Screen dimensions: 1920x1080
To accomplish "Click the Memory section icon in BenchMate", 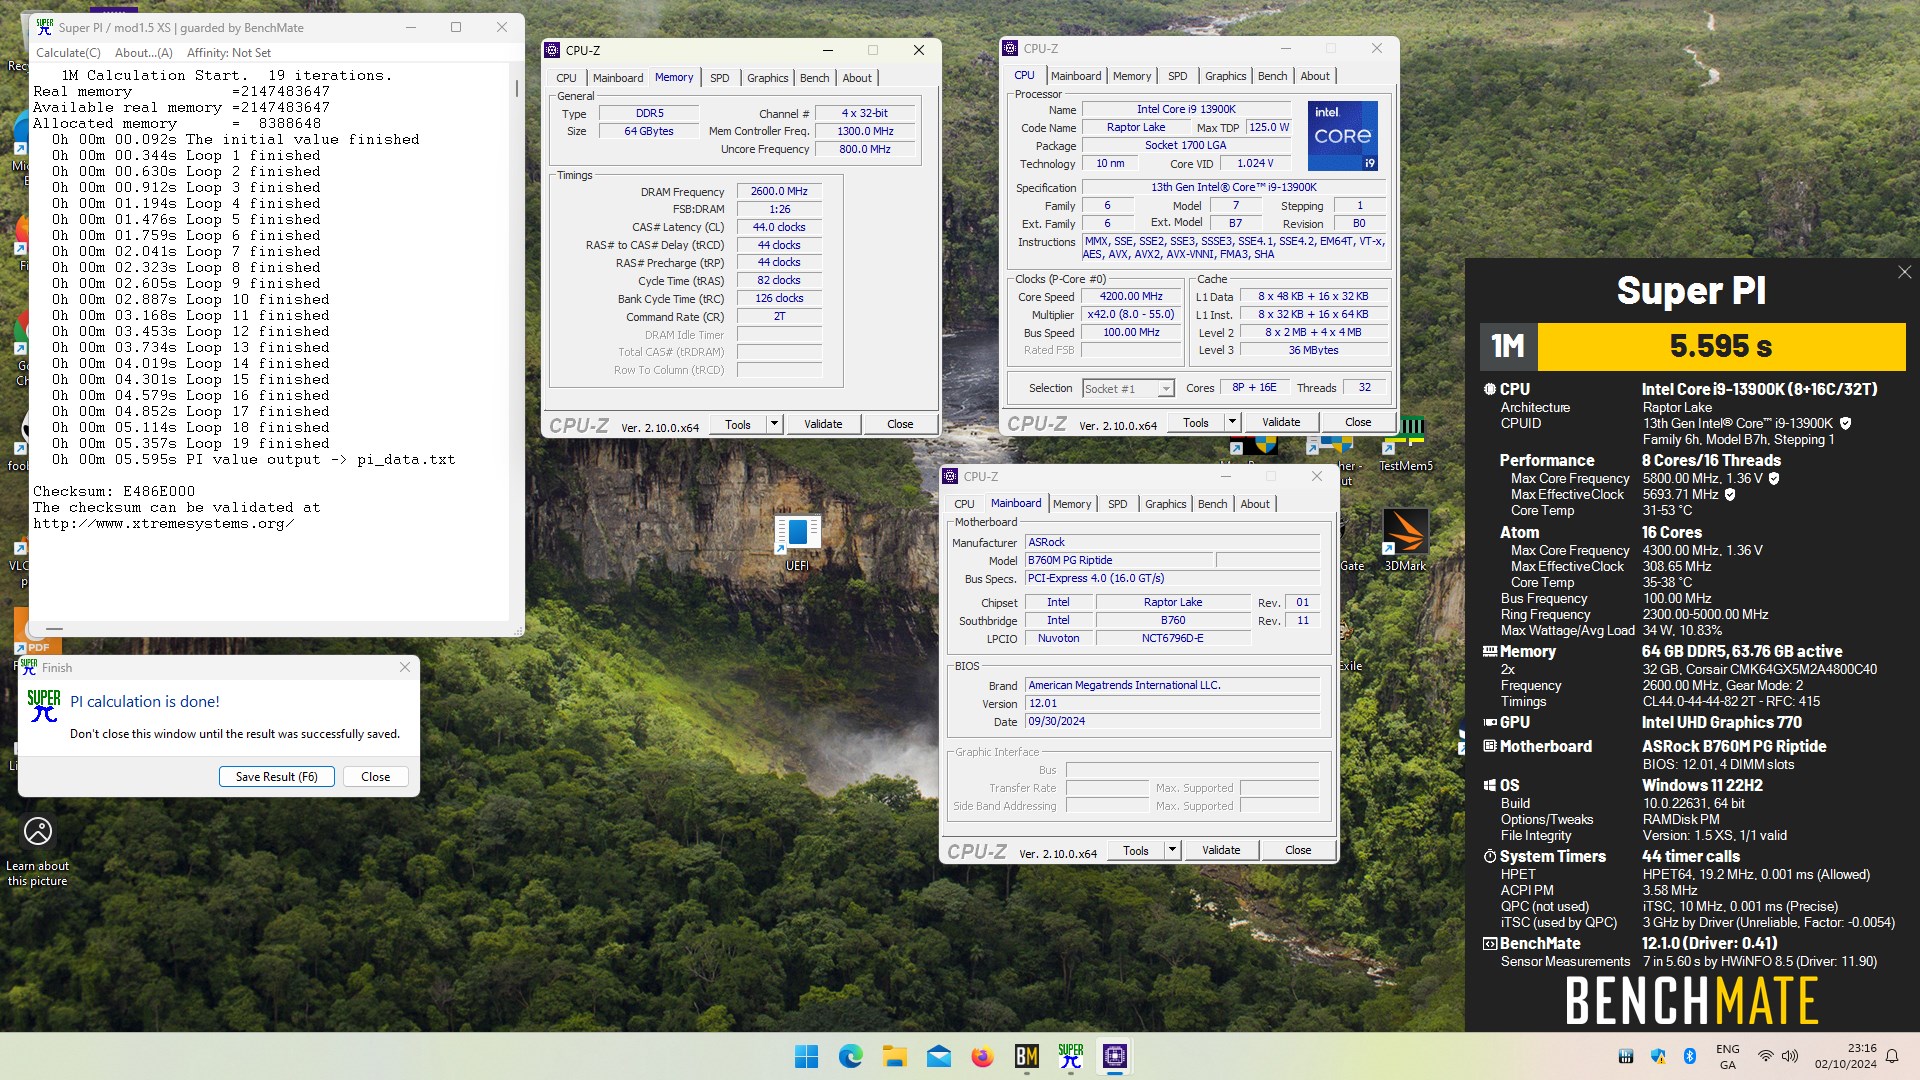I will [x=1490, y=651].
